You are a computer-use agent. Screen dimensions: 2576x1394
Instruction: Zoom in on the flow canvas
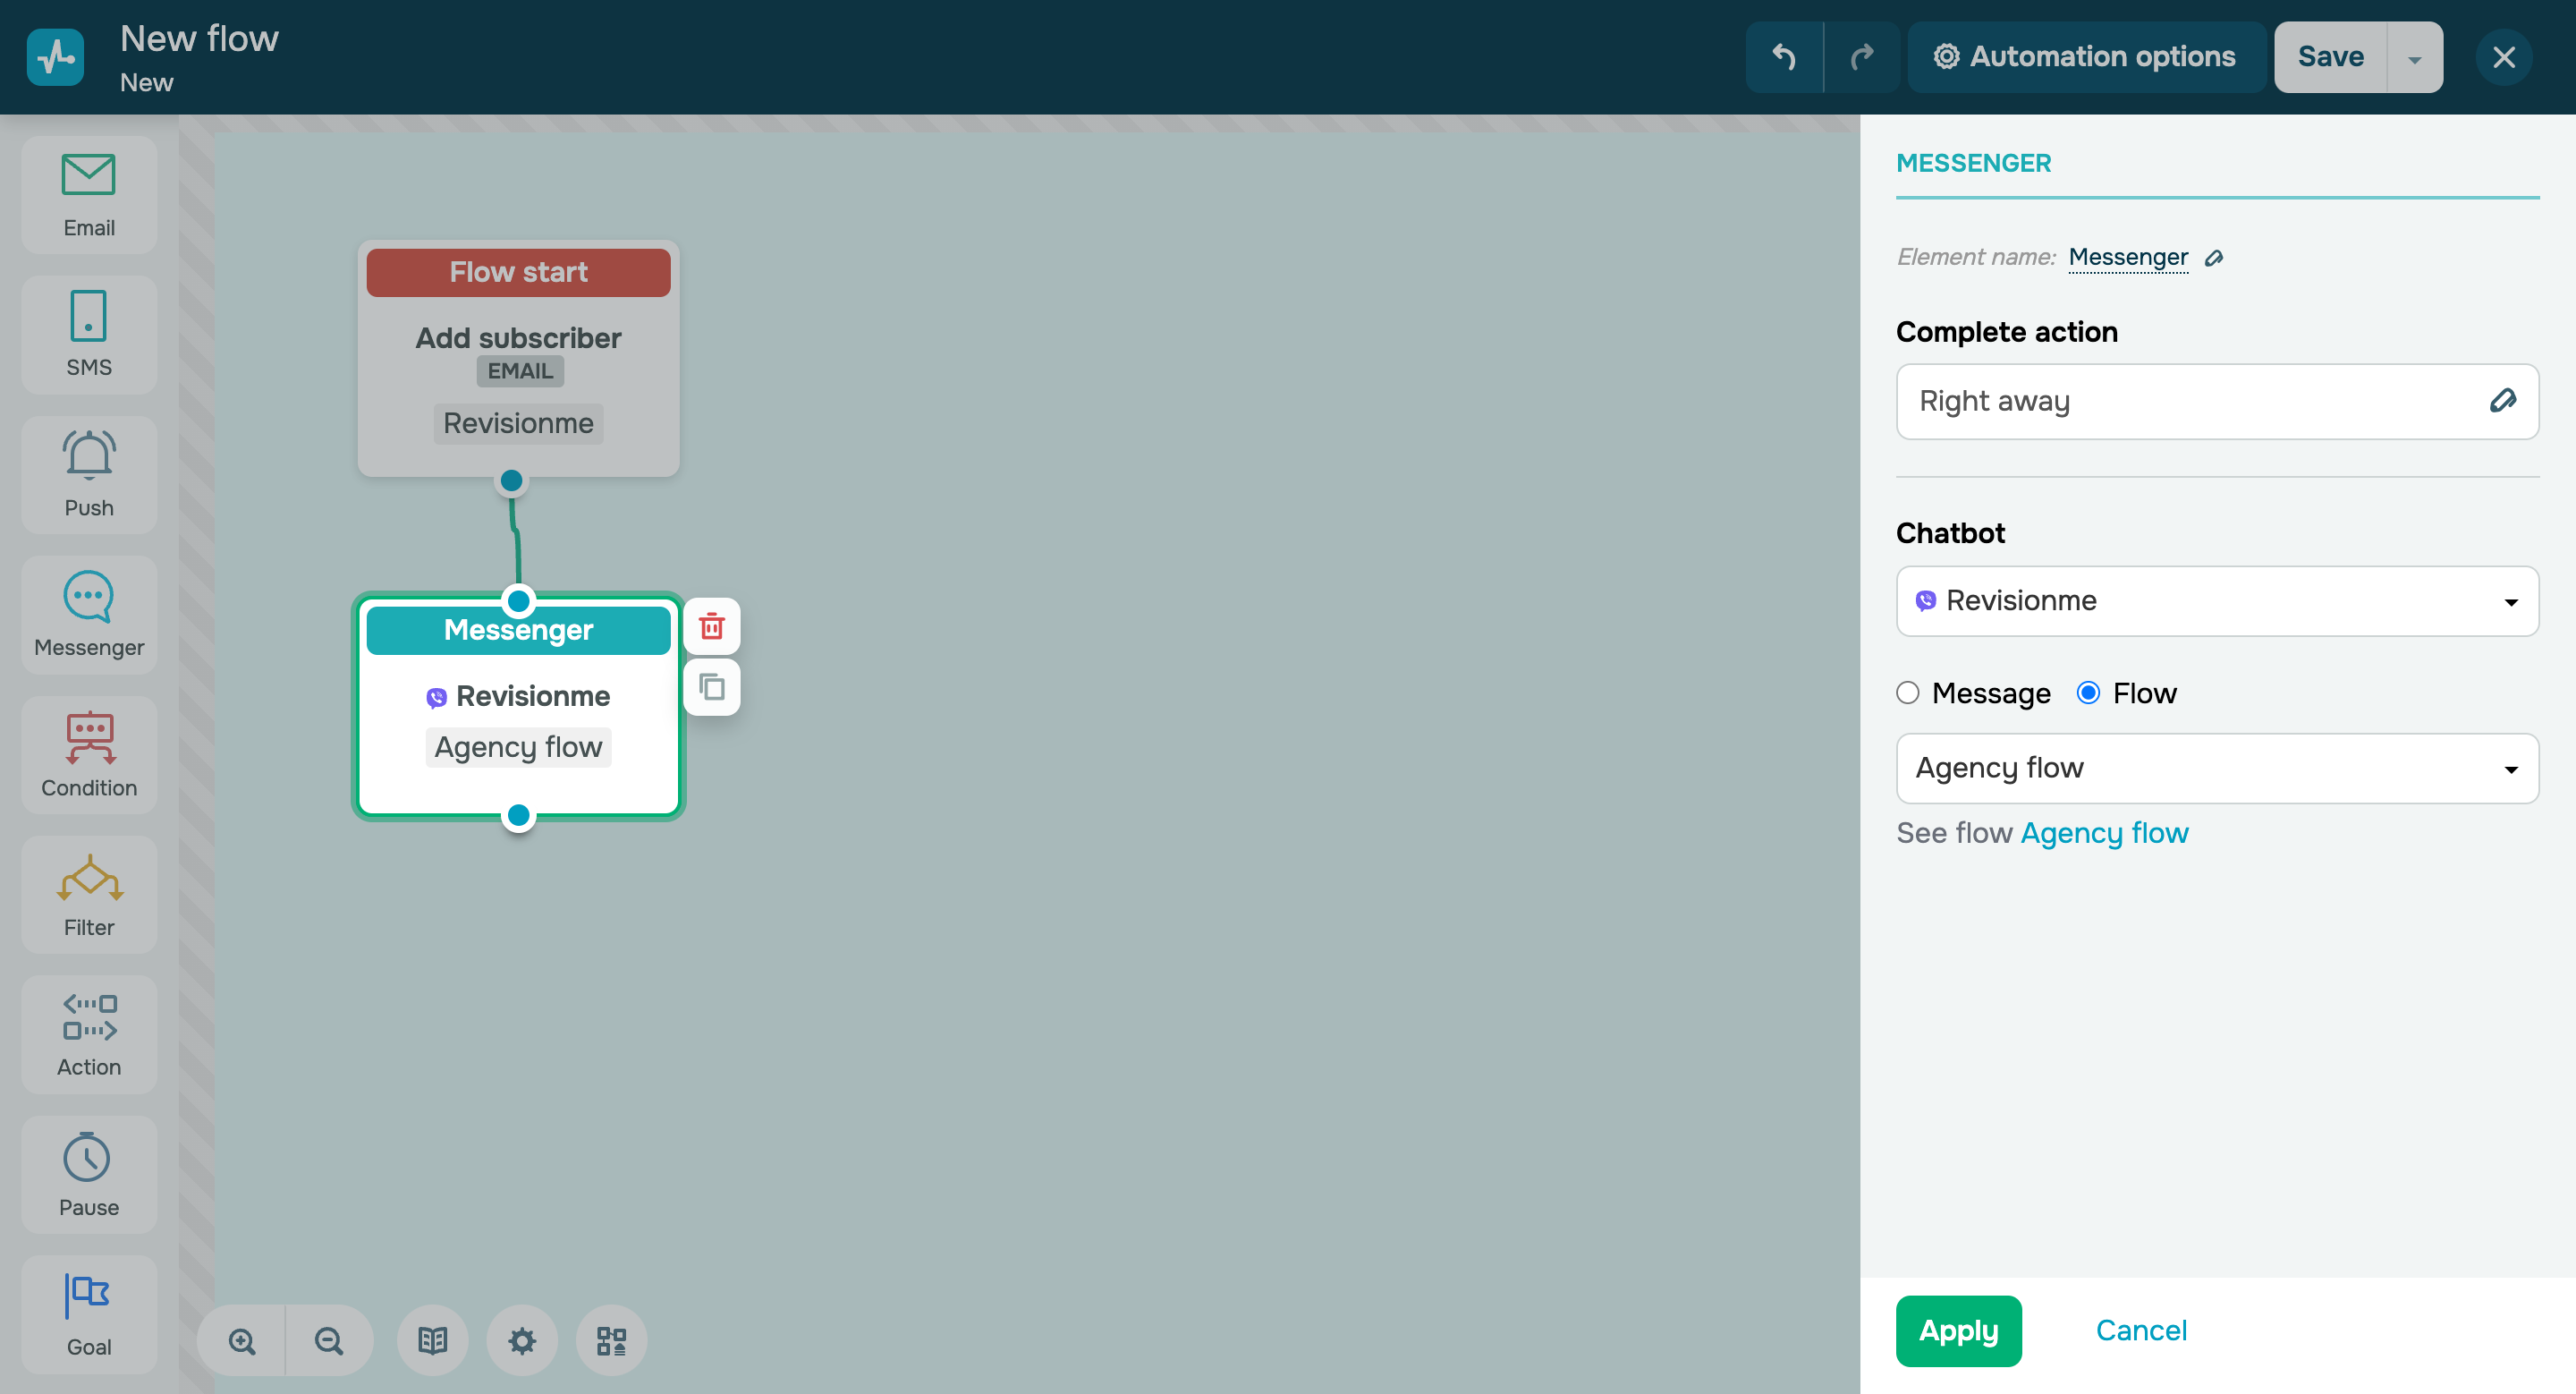pos(242,1340)
